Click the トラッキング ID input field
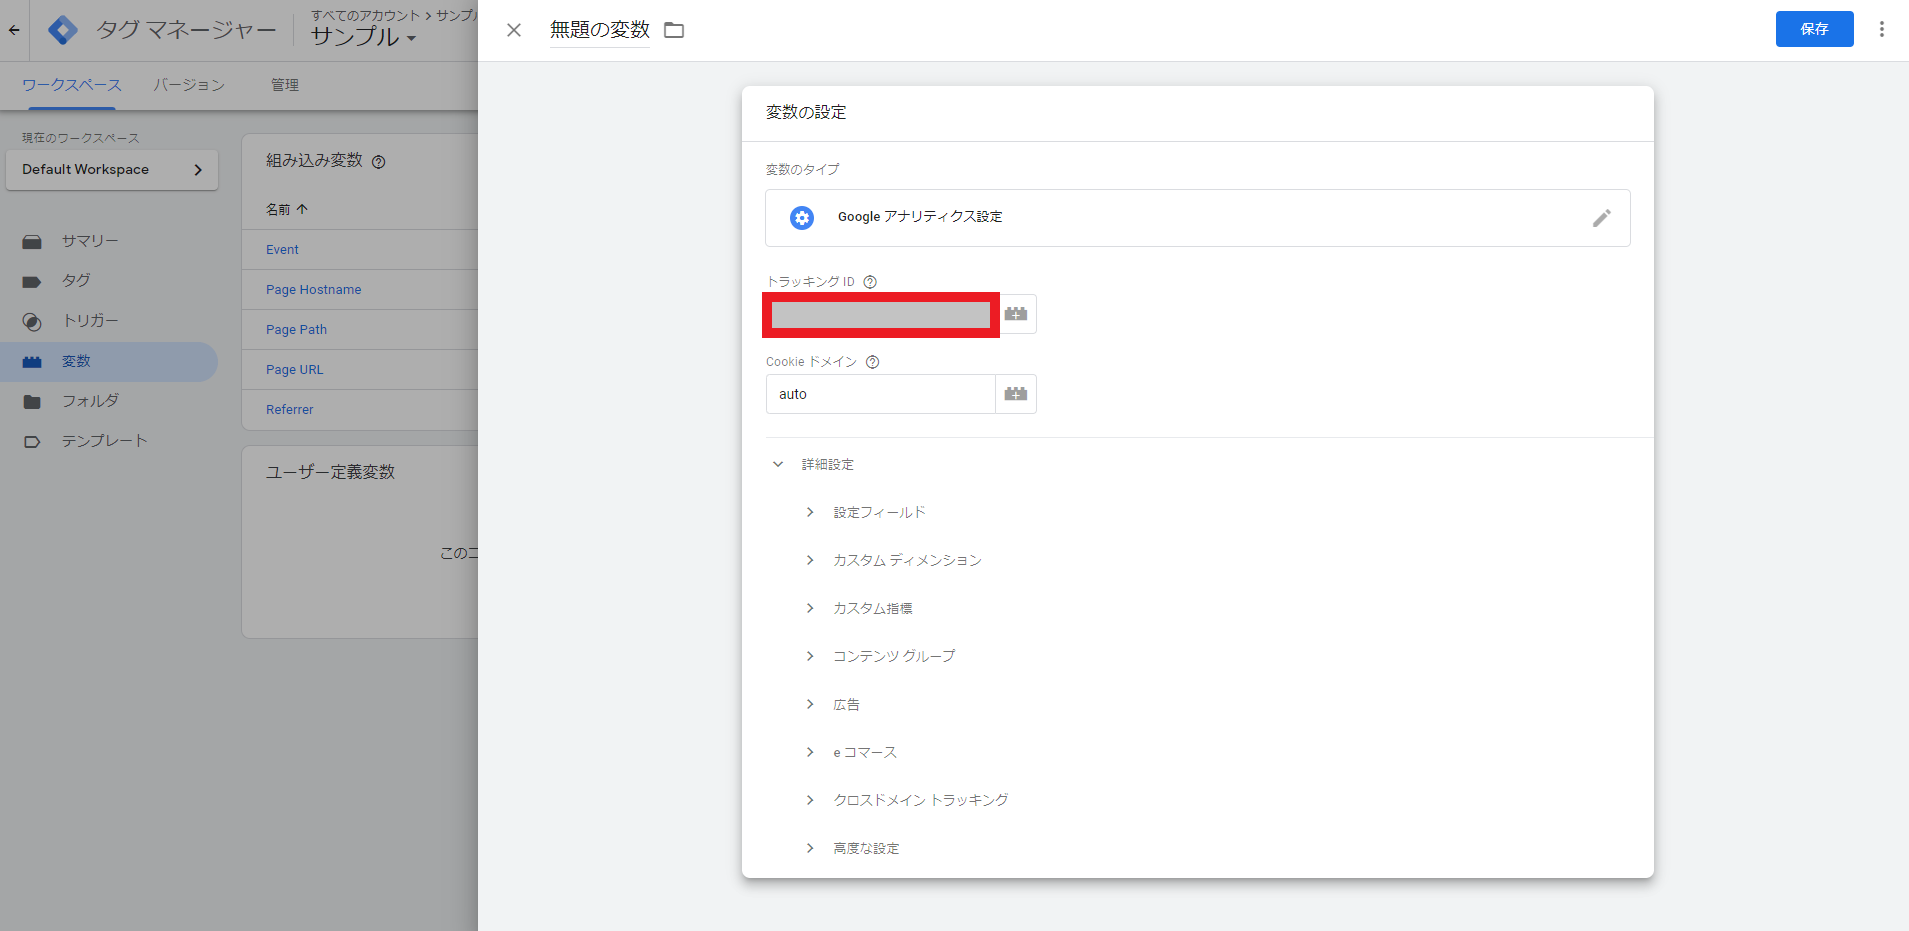Screen dimensions: 1909x931 coord(881,315)
